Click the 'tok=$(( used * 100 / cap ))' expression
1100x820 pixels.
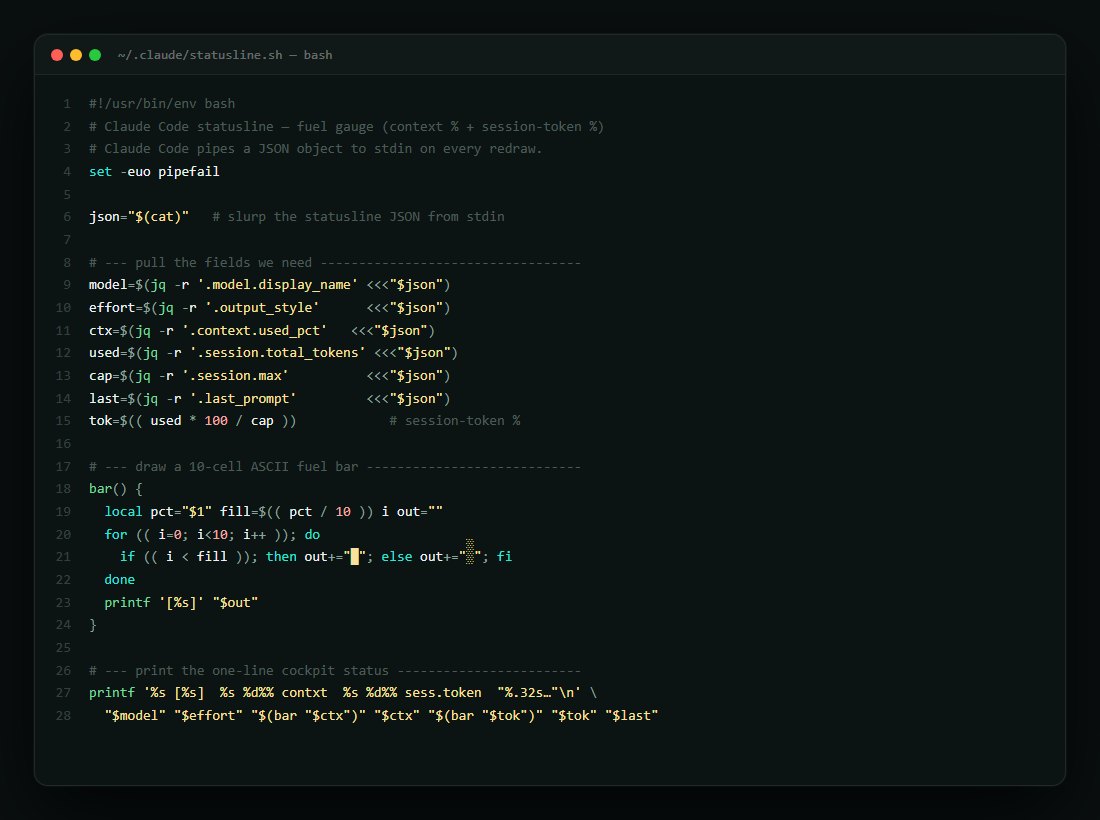pos(193,421)
